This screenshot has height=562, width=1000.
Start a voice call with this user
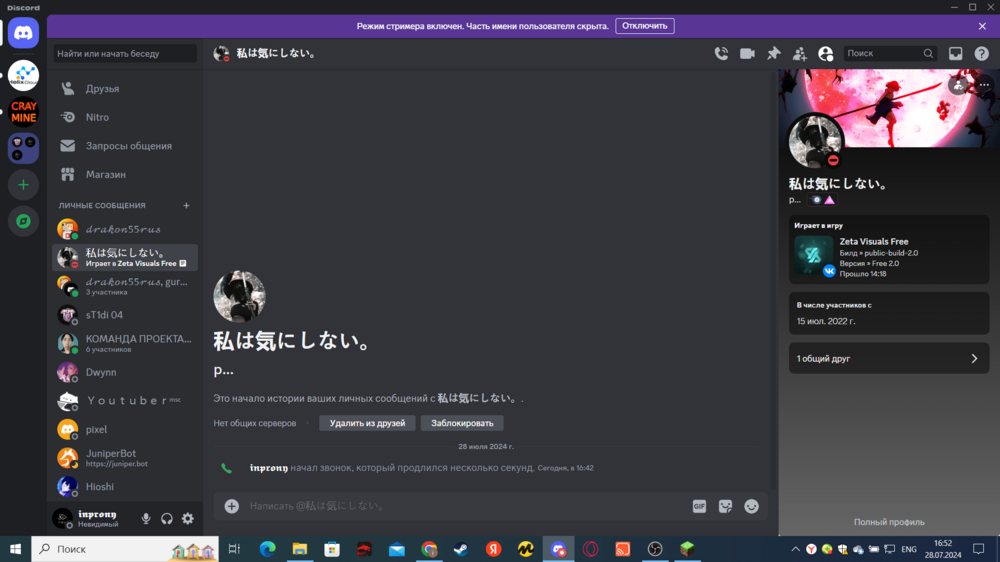tap(721, 54)
